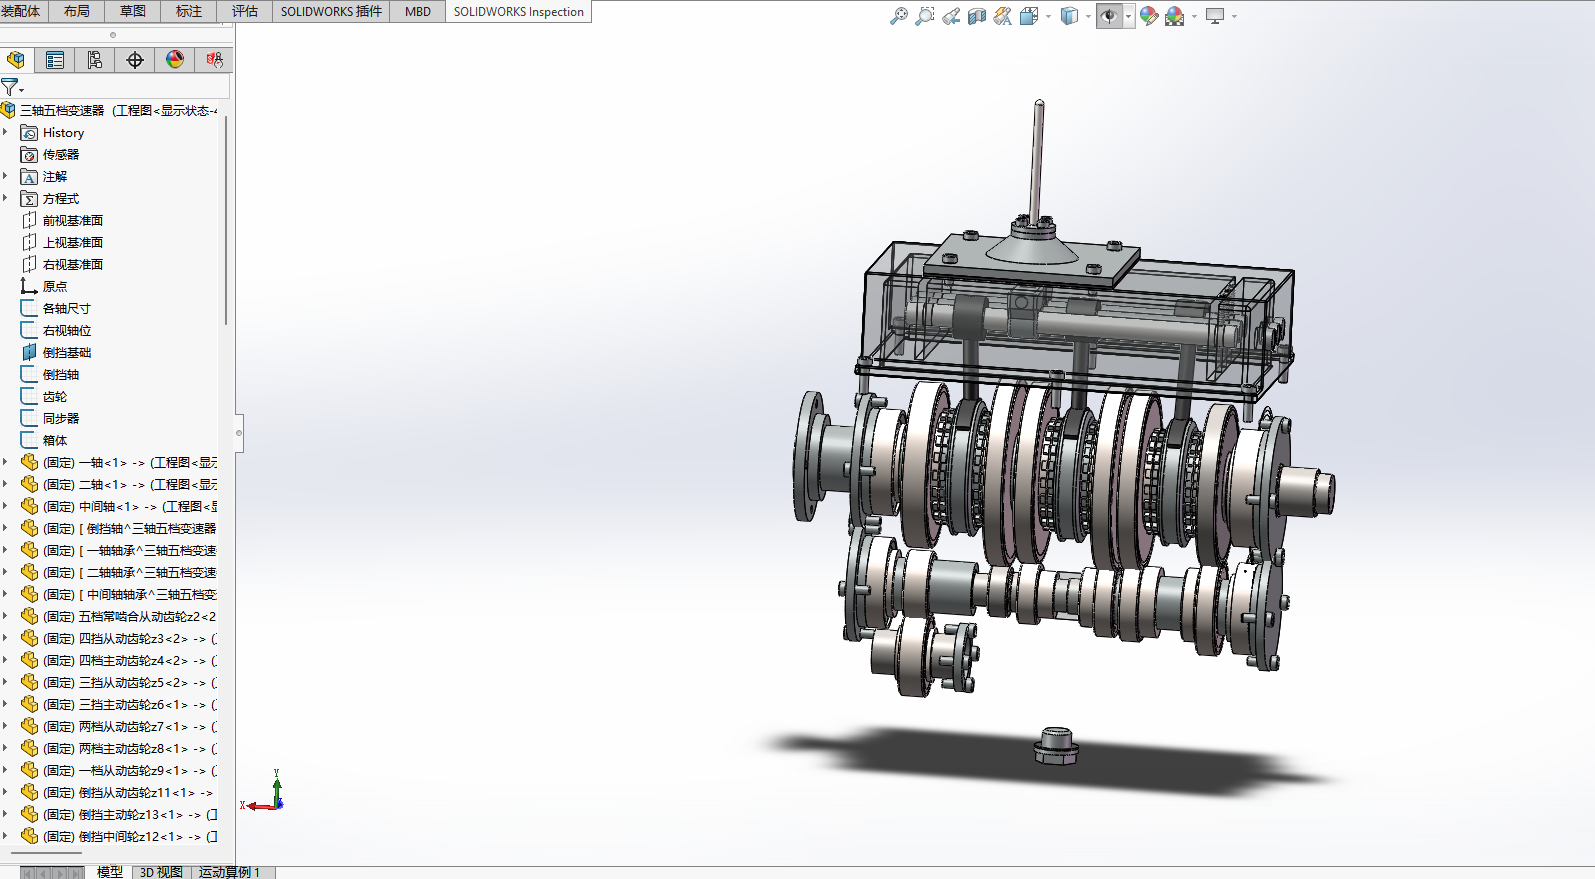Click the Previous View icon

pos(951,16)
